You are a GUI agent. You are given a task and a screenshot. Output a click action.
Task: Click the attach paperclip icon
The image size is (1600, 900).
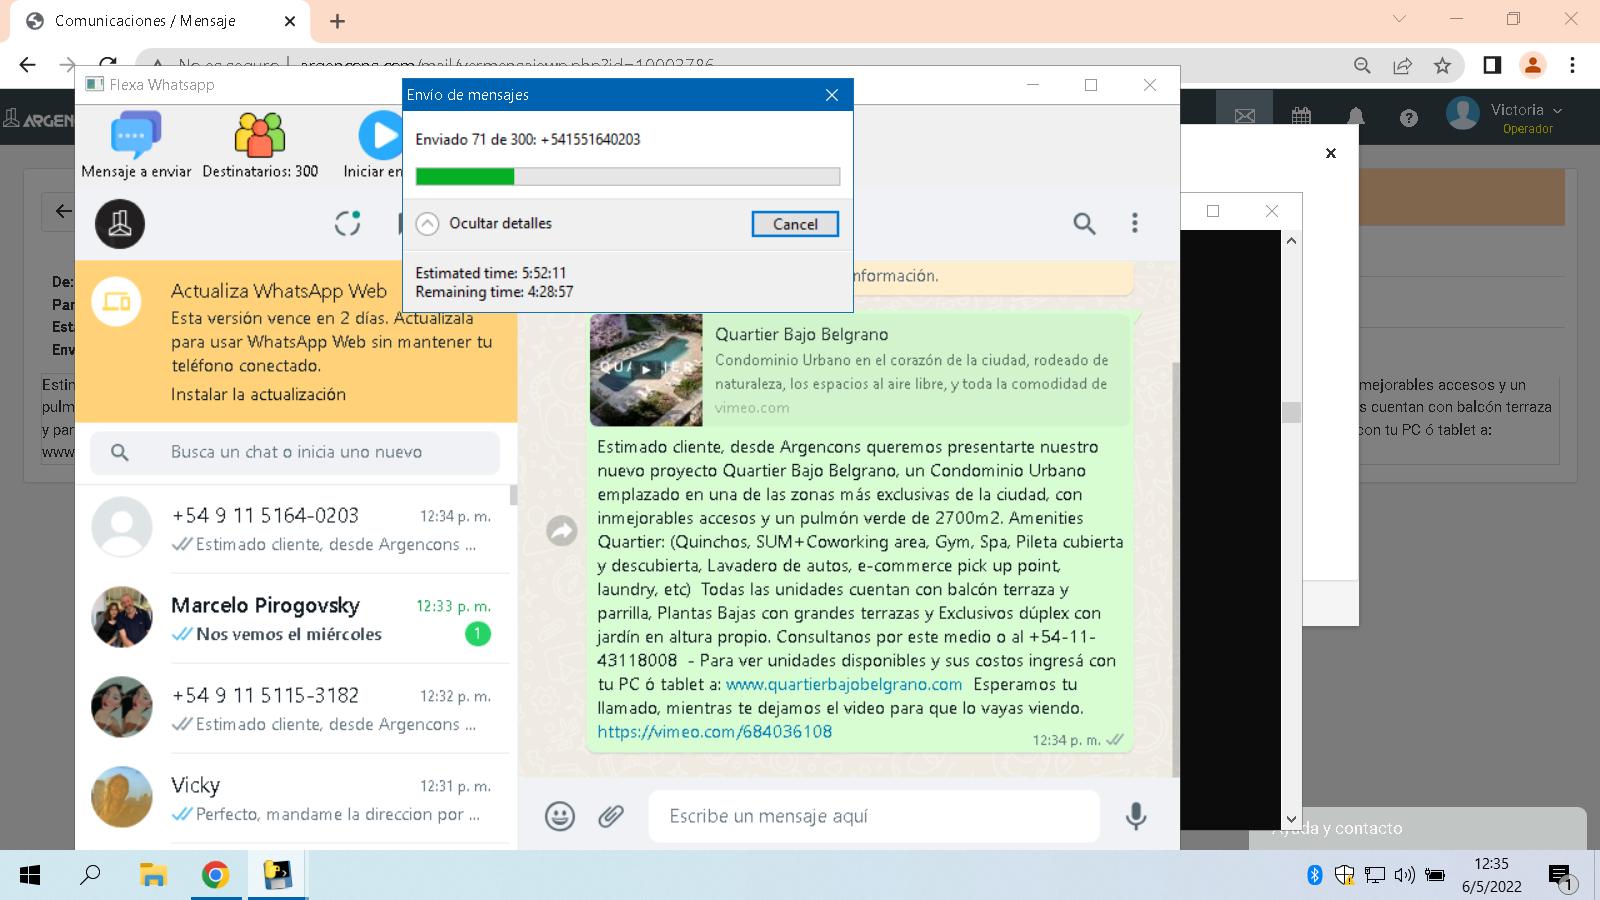point(611,816)
